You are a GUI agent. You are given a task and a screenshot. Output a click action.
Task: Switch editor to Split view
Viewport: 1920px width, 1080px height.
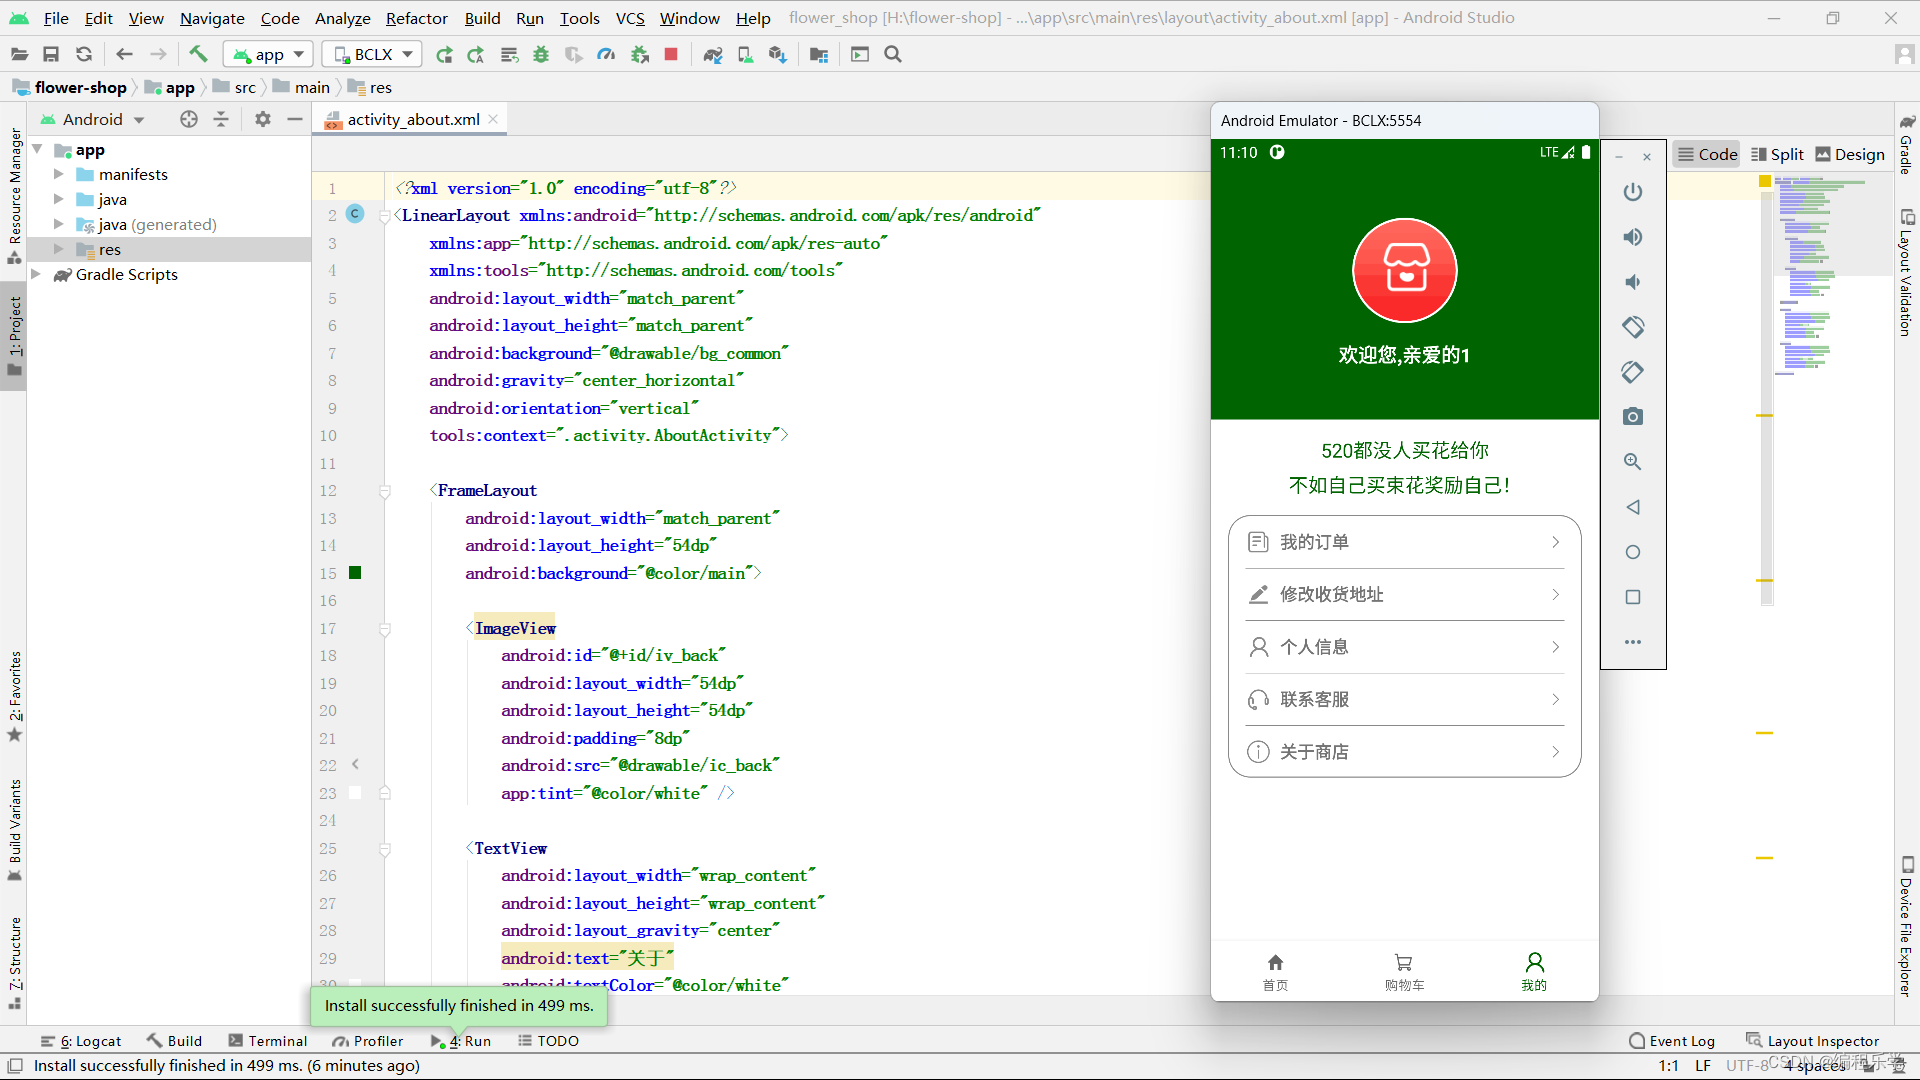point(1778,154)
